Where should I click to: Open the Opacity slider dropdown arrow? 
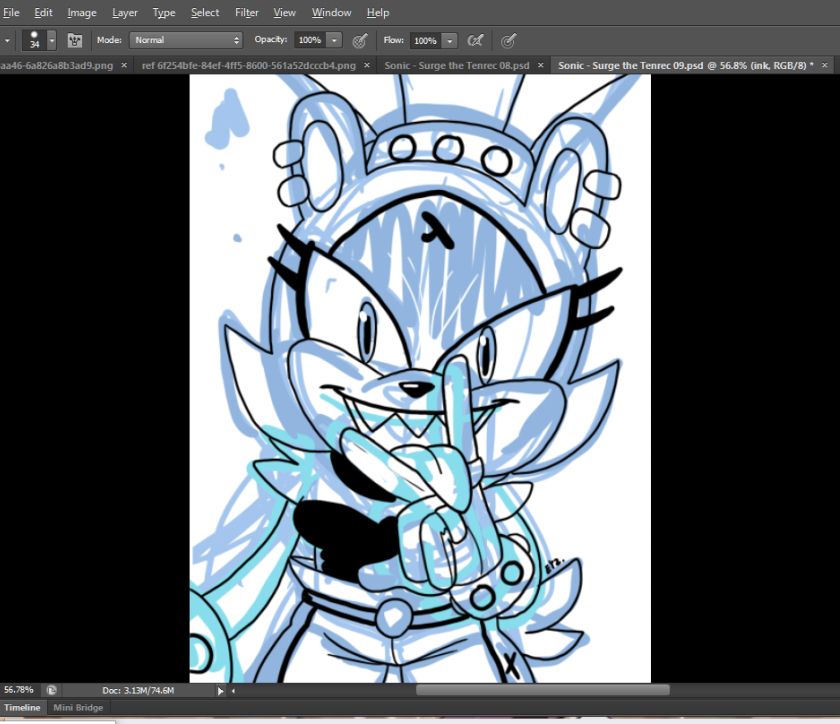pos(334,40)
